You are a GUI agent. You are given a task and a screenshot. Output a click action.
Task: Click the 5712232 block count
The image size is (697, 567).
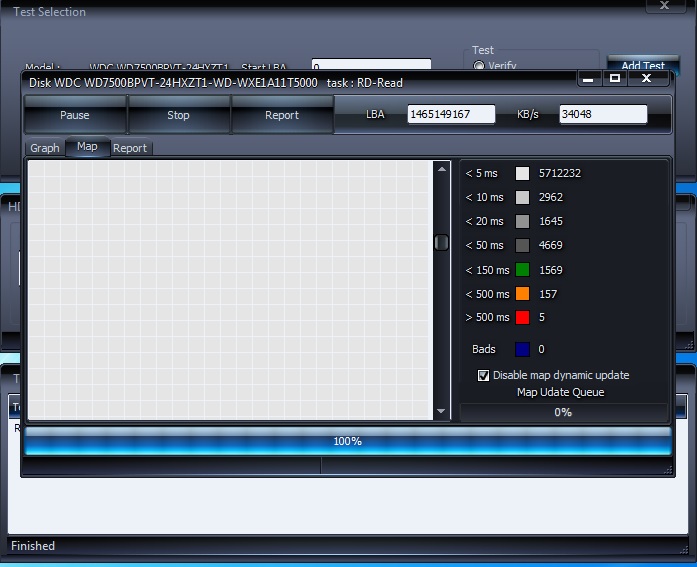click(560, 173)
